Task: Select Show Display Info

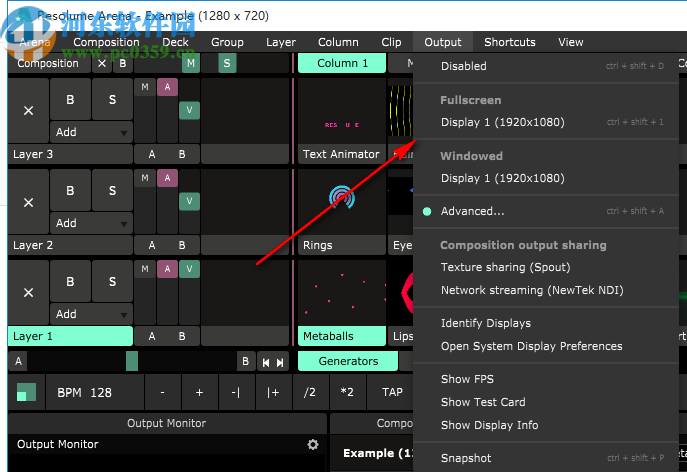Action: click(546, 425)
